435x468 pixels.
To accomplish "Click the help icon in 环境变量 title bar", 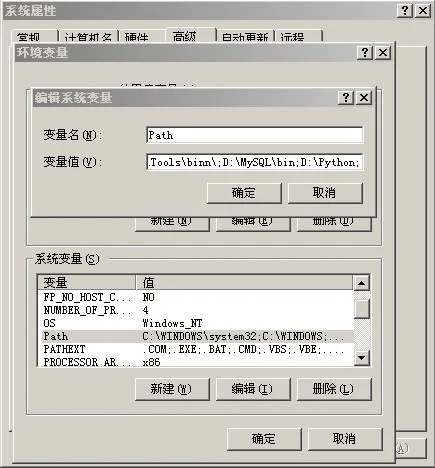I will tap(365, 53).
